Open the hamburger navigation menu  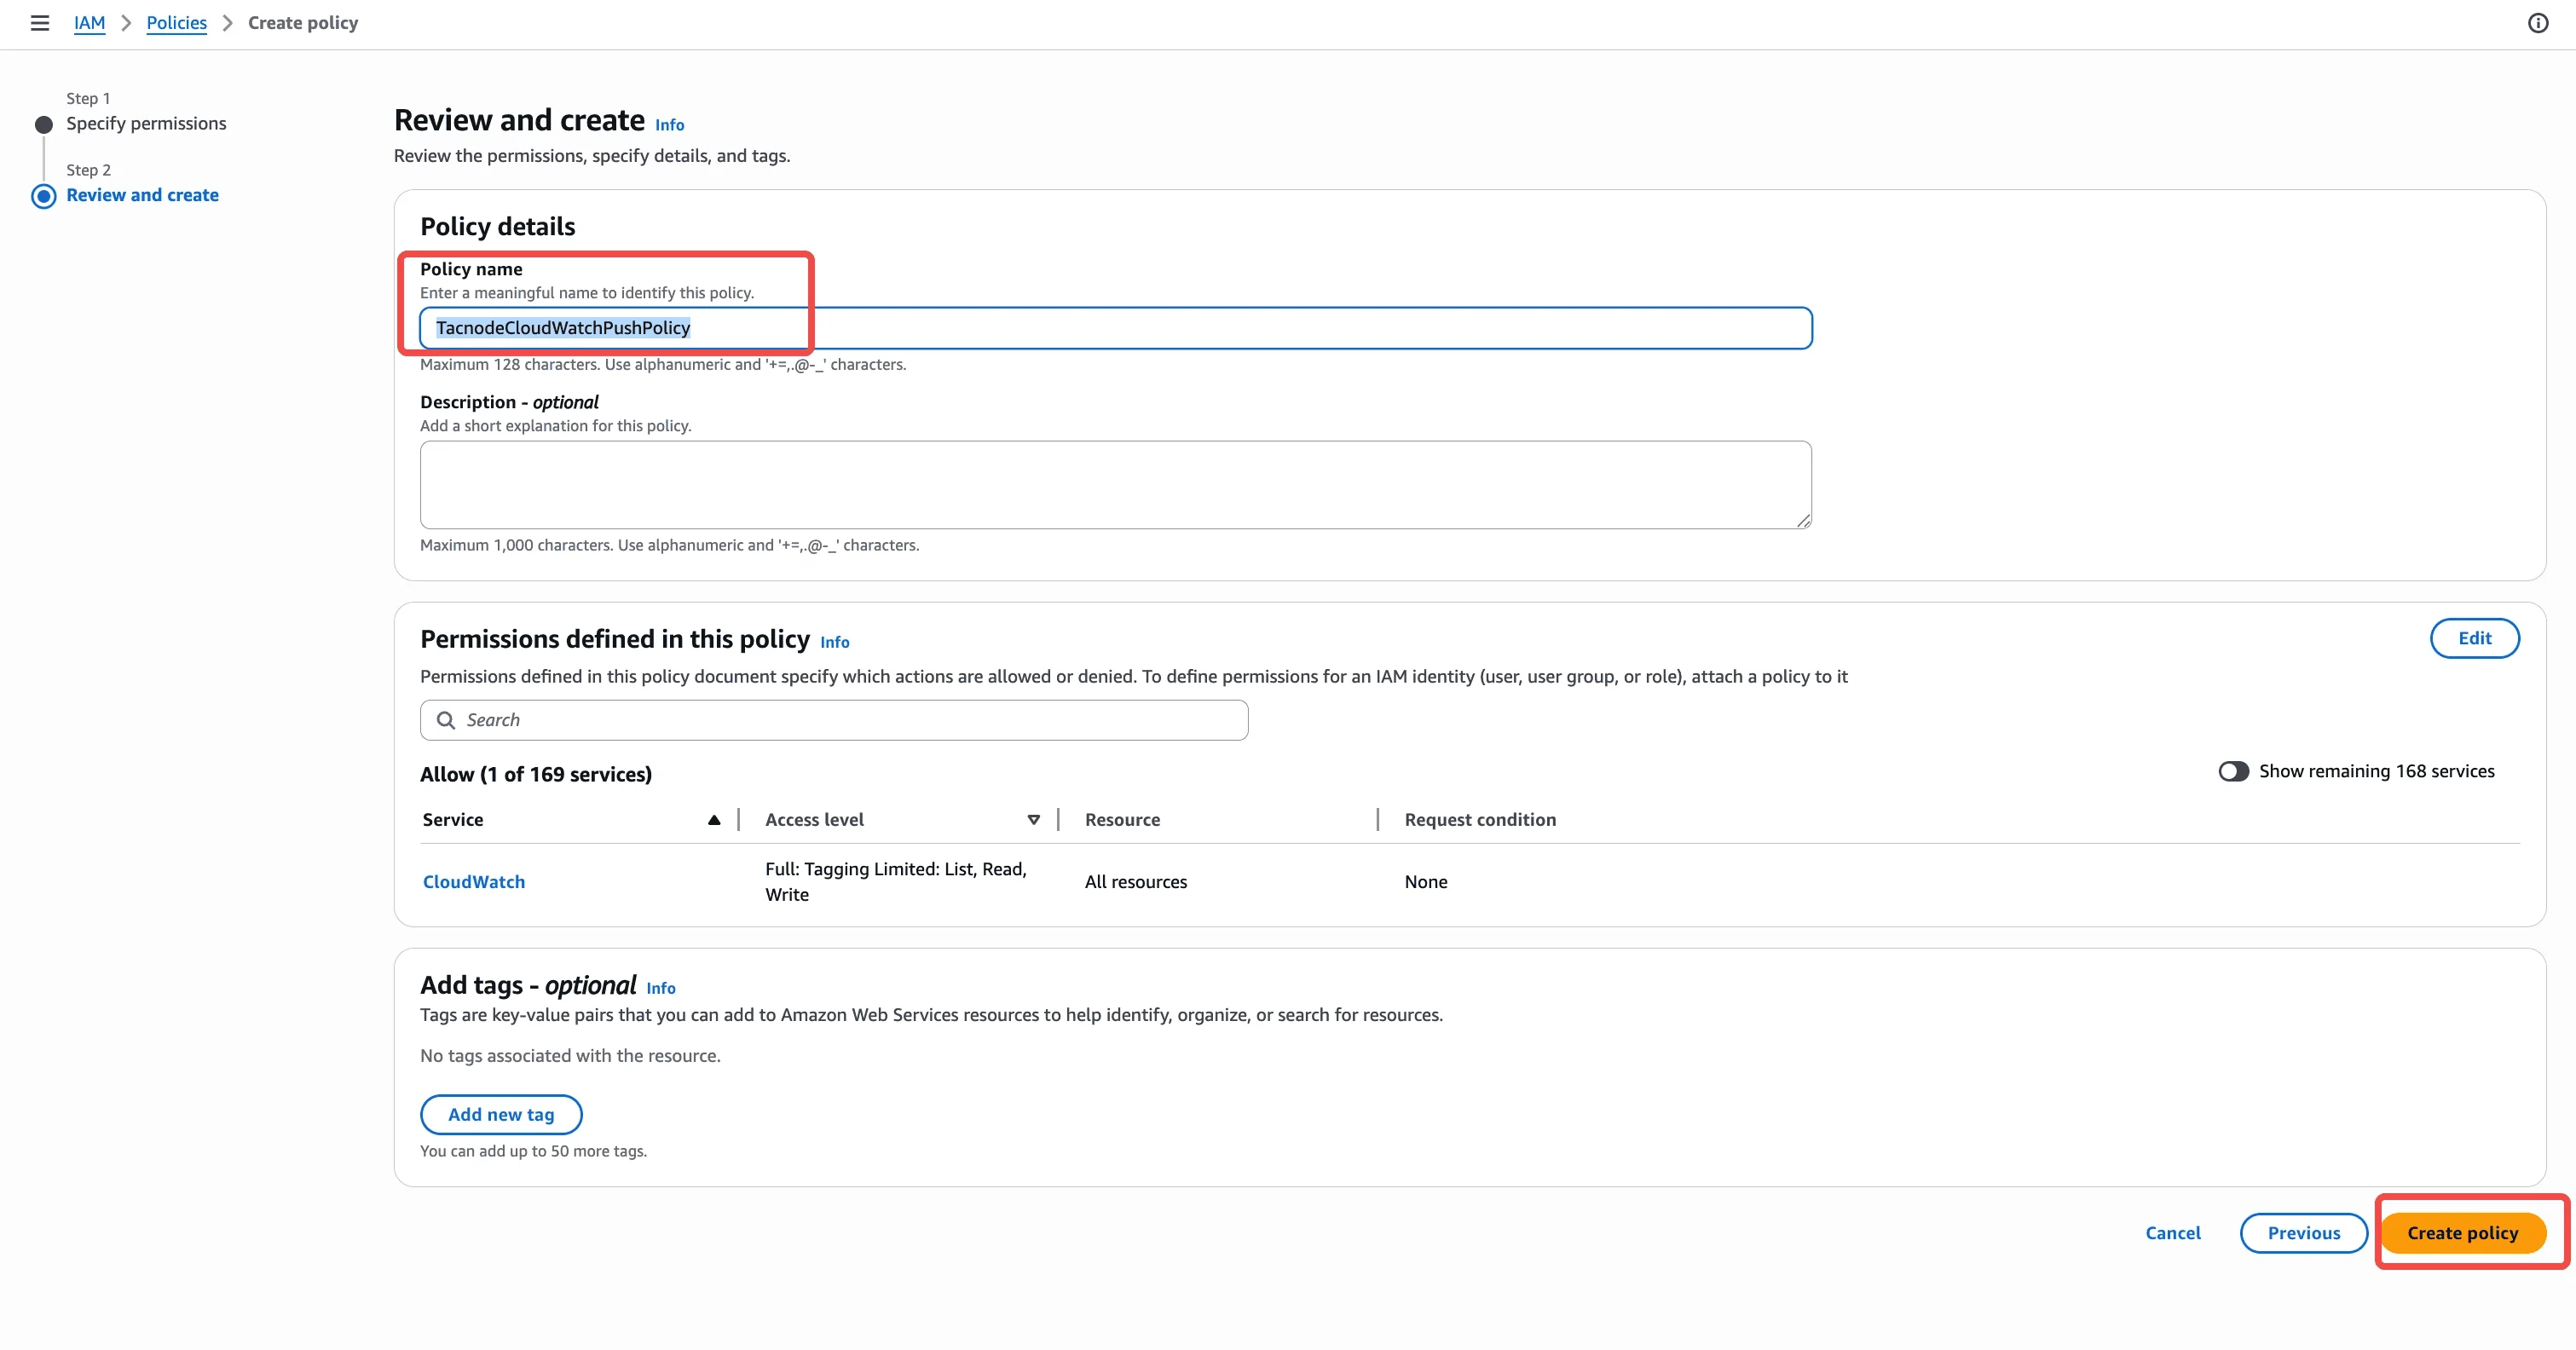40,23
